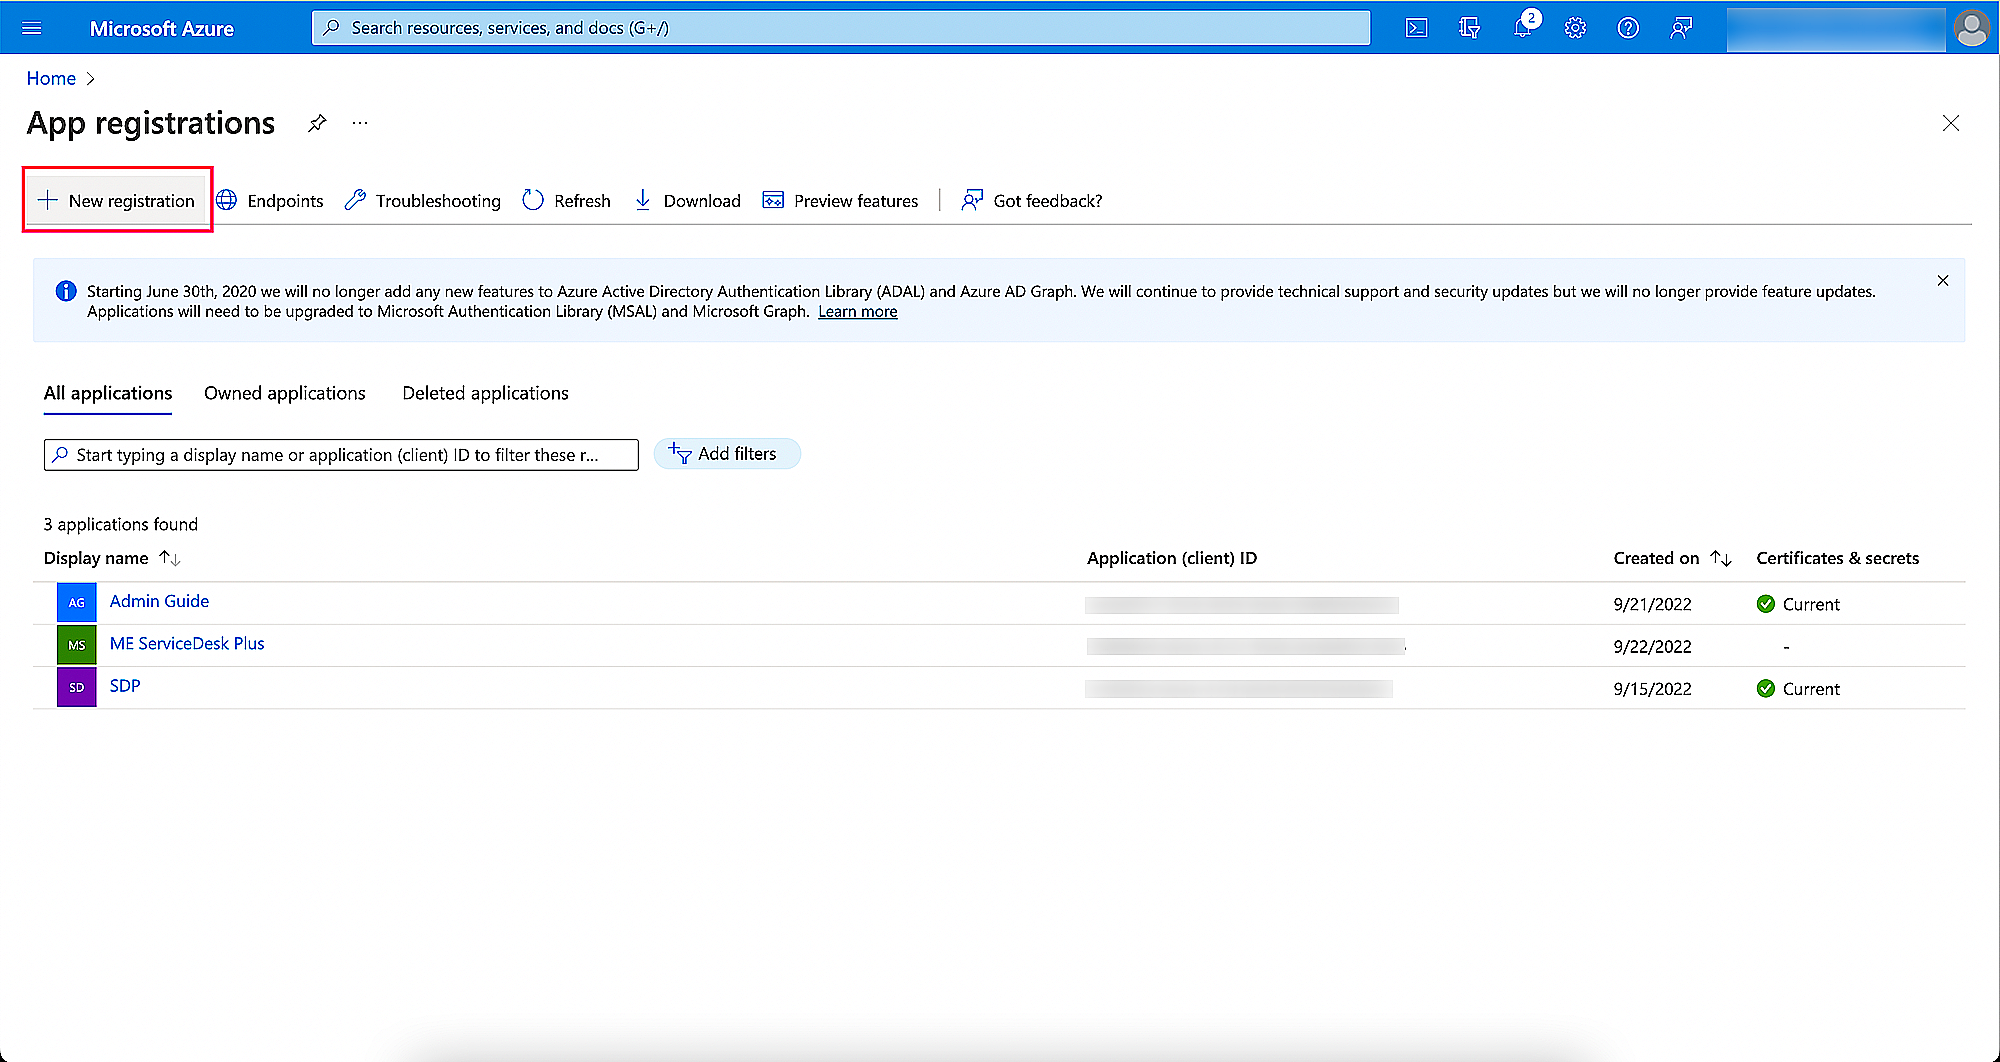Viewport: 2000px width, 1062px height.
Task: Open the Help question mark icon
Action: (x=1629, y=28)
